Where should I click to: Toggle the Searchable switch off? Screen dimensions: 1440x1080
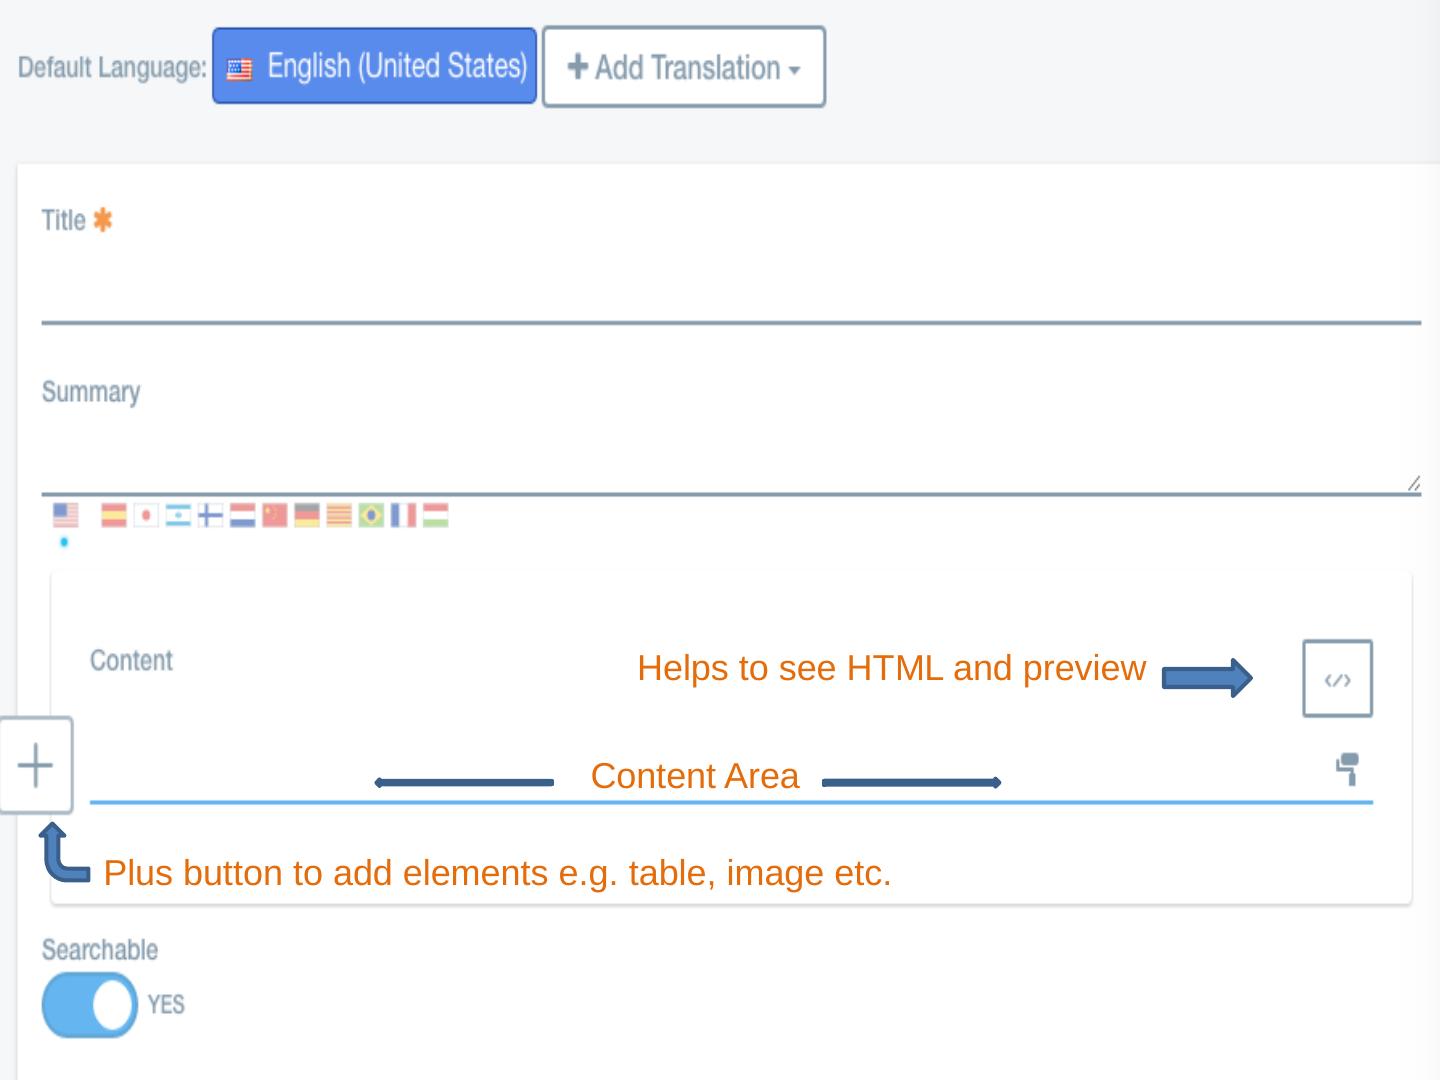click(x=90, y=1004)
